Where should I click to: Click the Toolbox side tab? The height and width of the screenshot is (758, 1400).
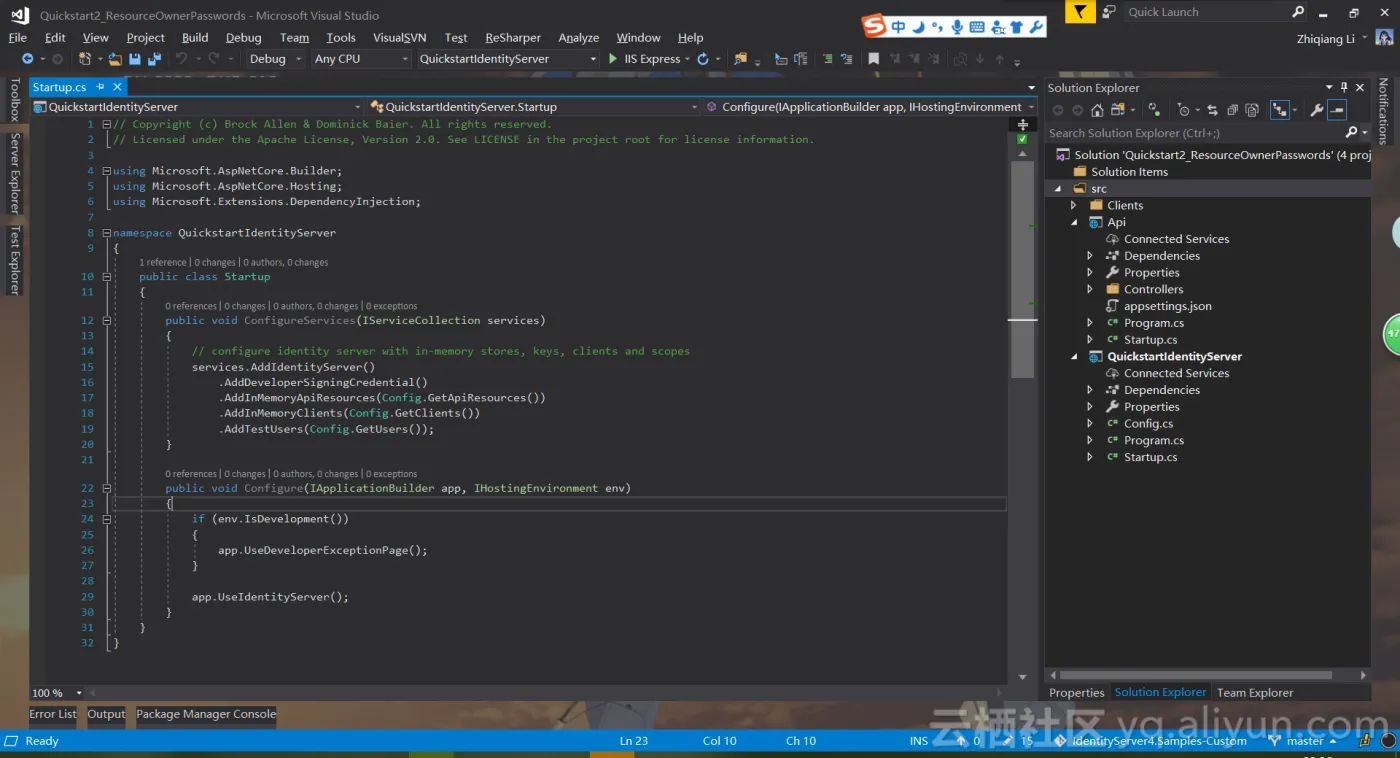[x=14, y=100]
